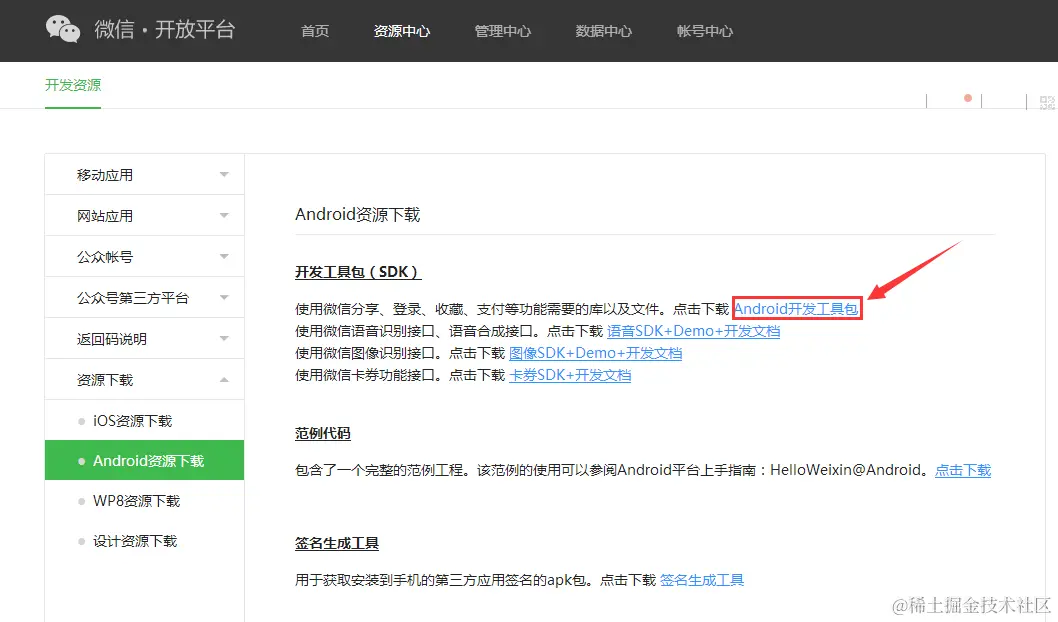Viewport: 1058px width, 622px height.
Task: Expand the 公众帐号 sidebar section arrow
Action: pos(224,256)
